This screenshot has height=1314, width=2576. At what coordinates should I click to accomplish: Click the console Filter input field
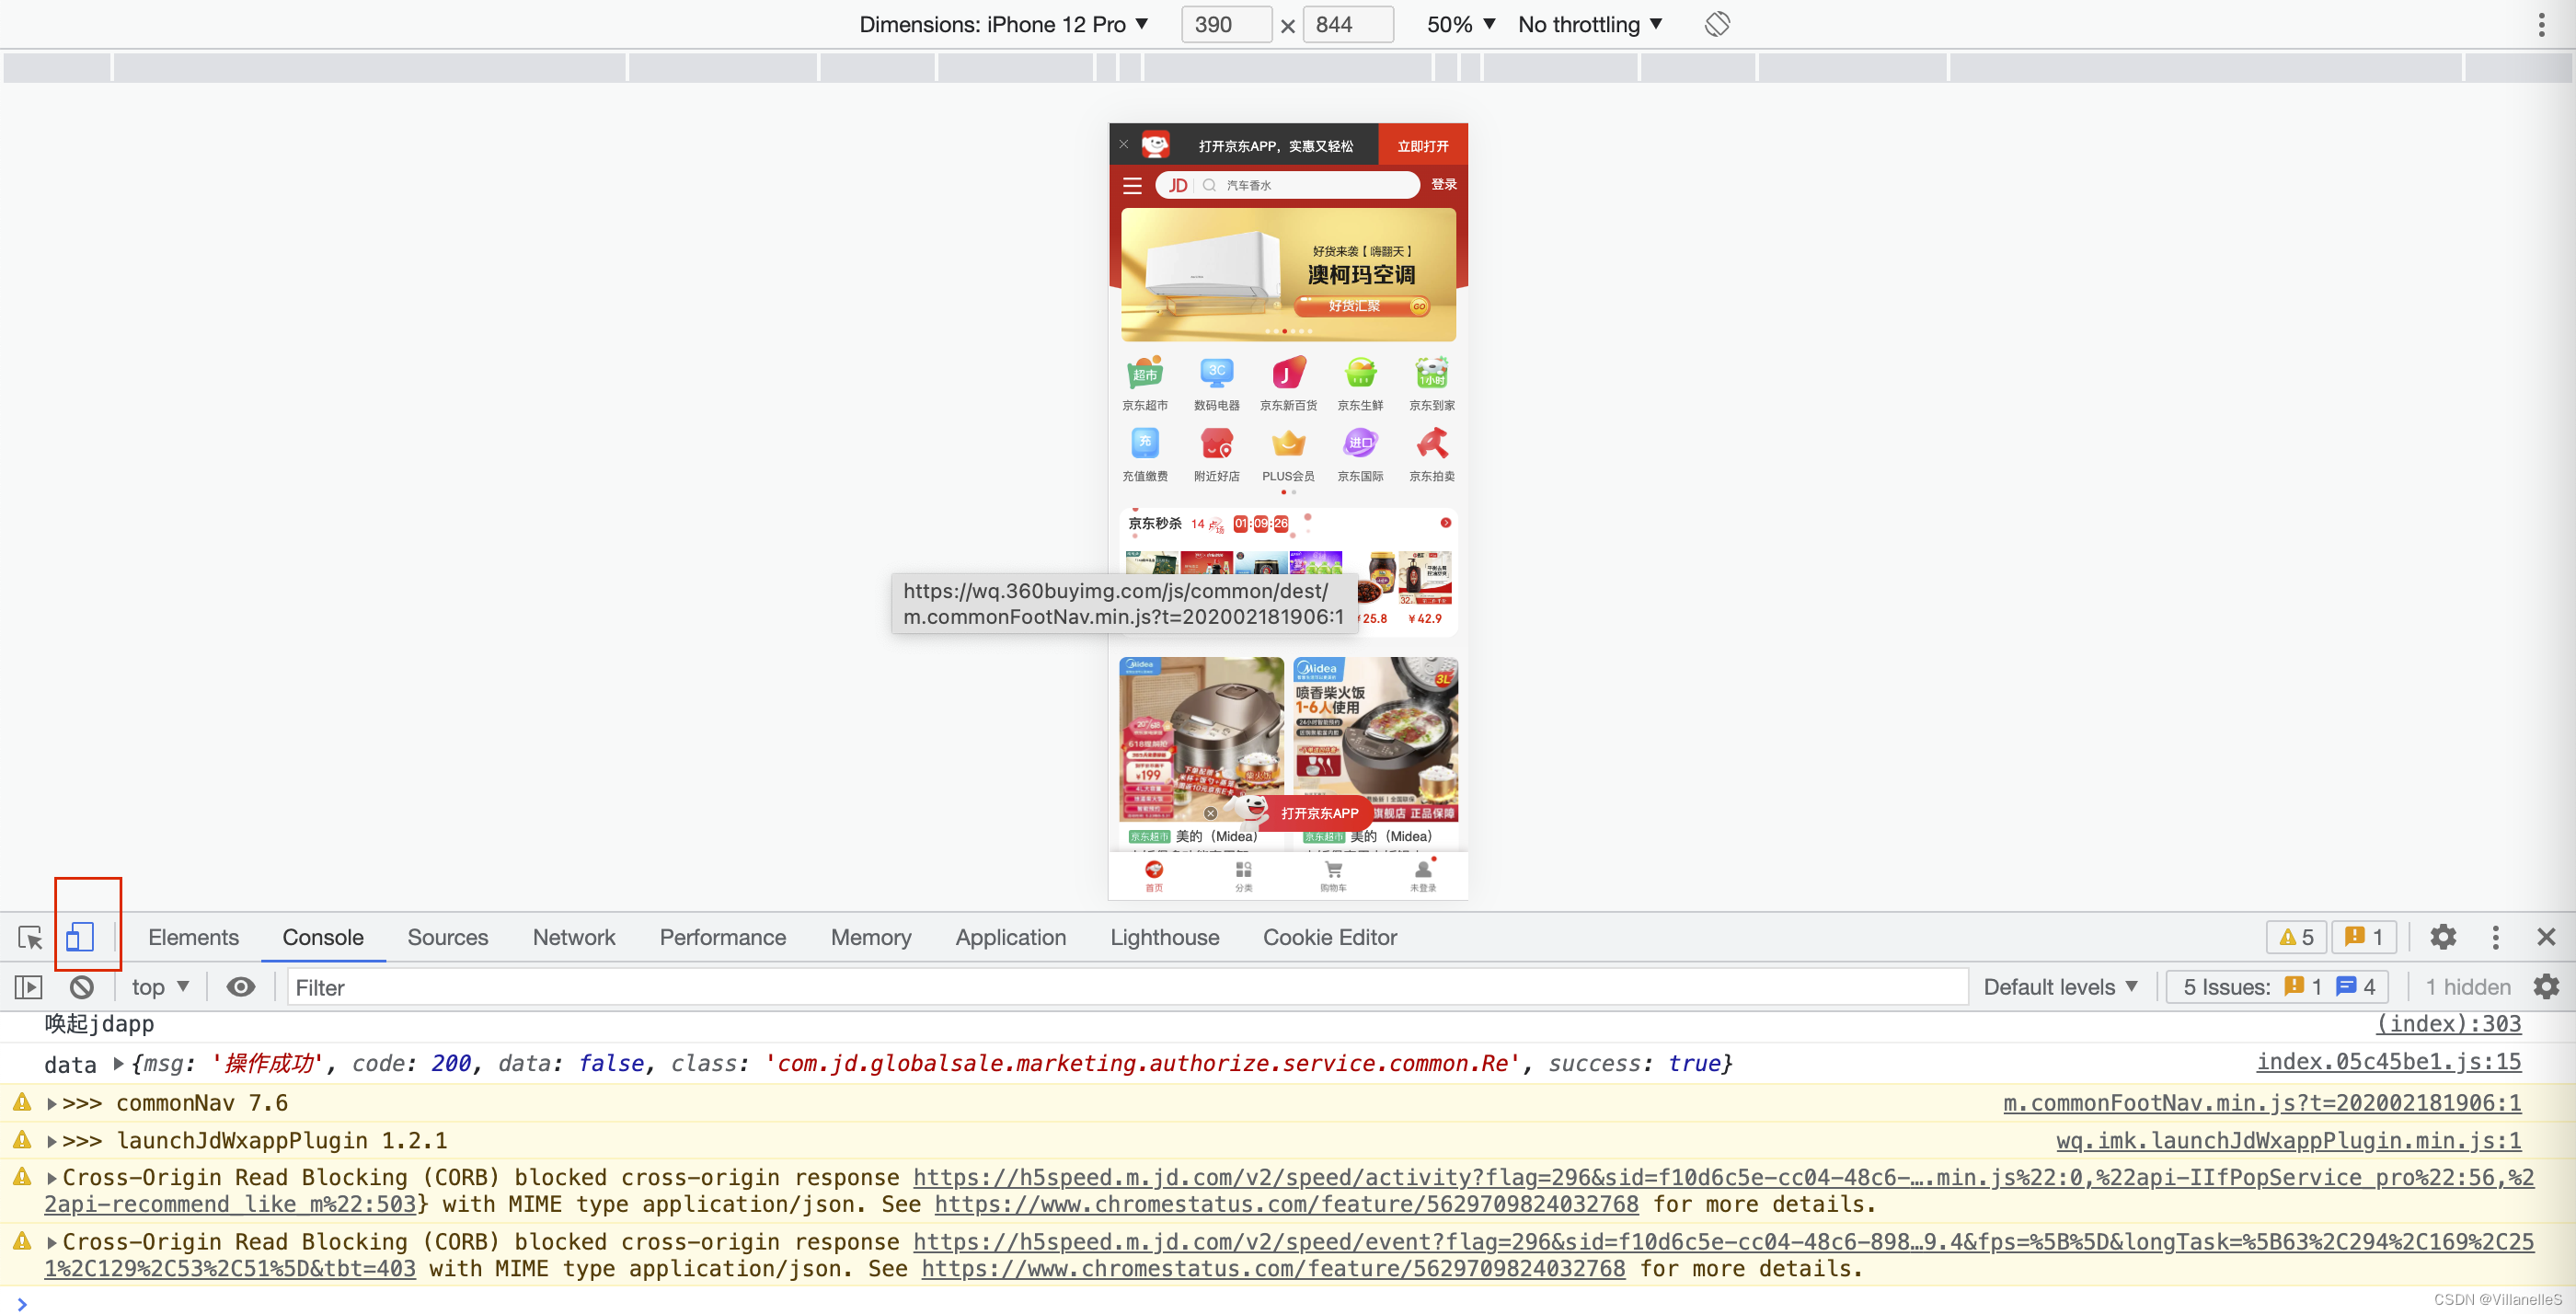click(1127, 987)
